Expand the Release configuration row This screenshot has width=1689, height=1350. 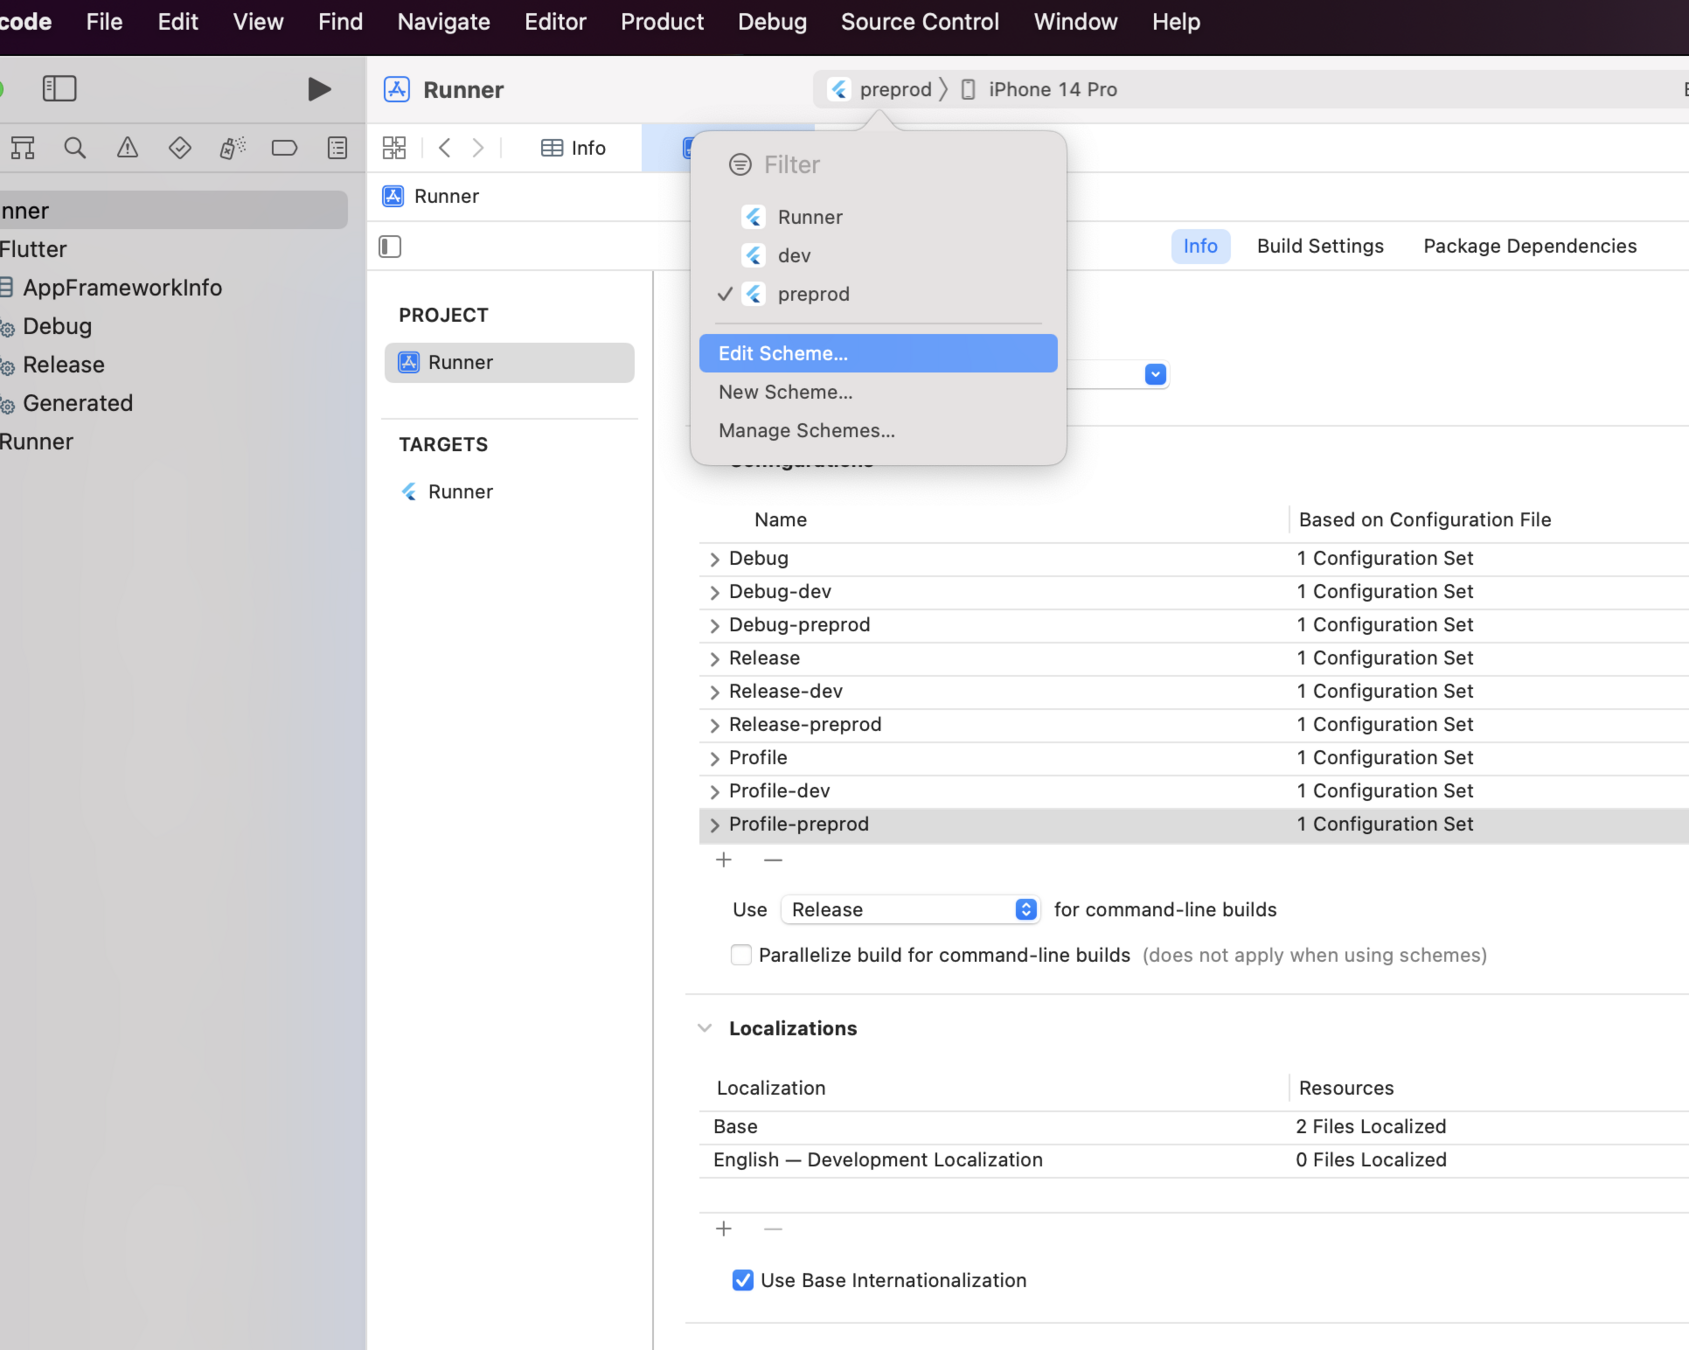[714, 659]
